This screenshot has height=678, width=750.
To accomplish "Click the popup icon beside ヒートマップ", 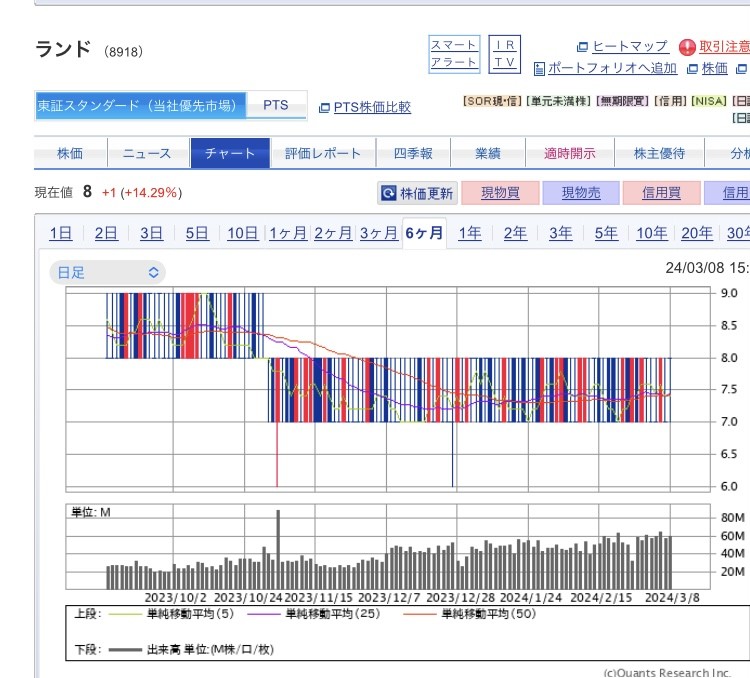I will pyautogui.click(x=583, y=47).
